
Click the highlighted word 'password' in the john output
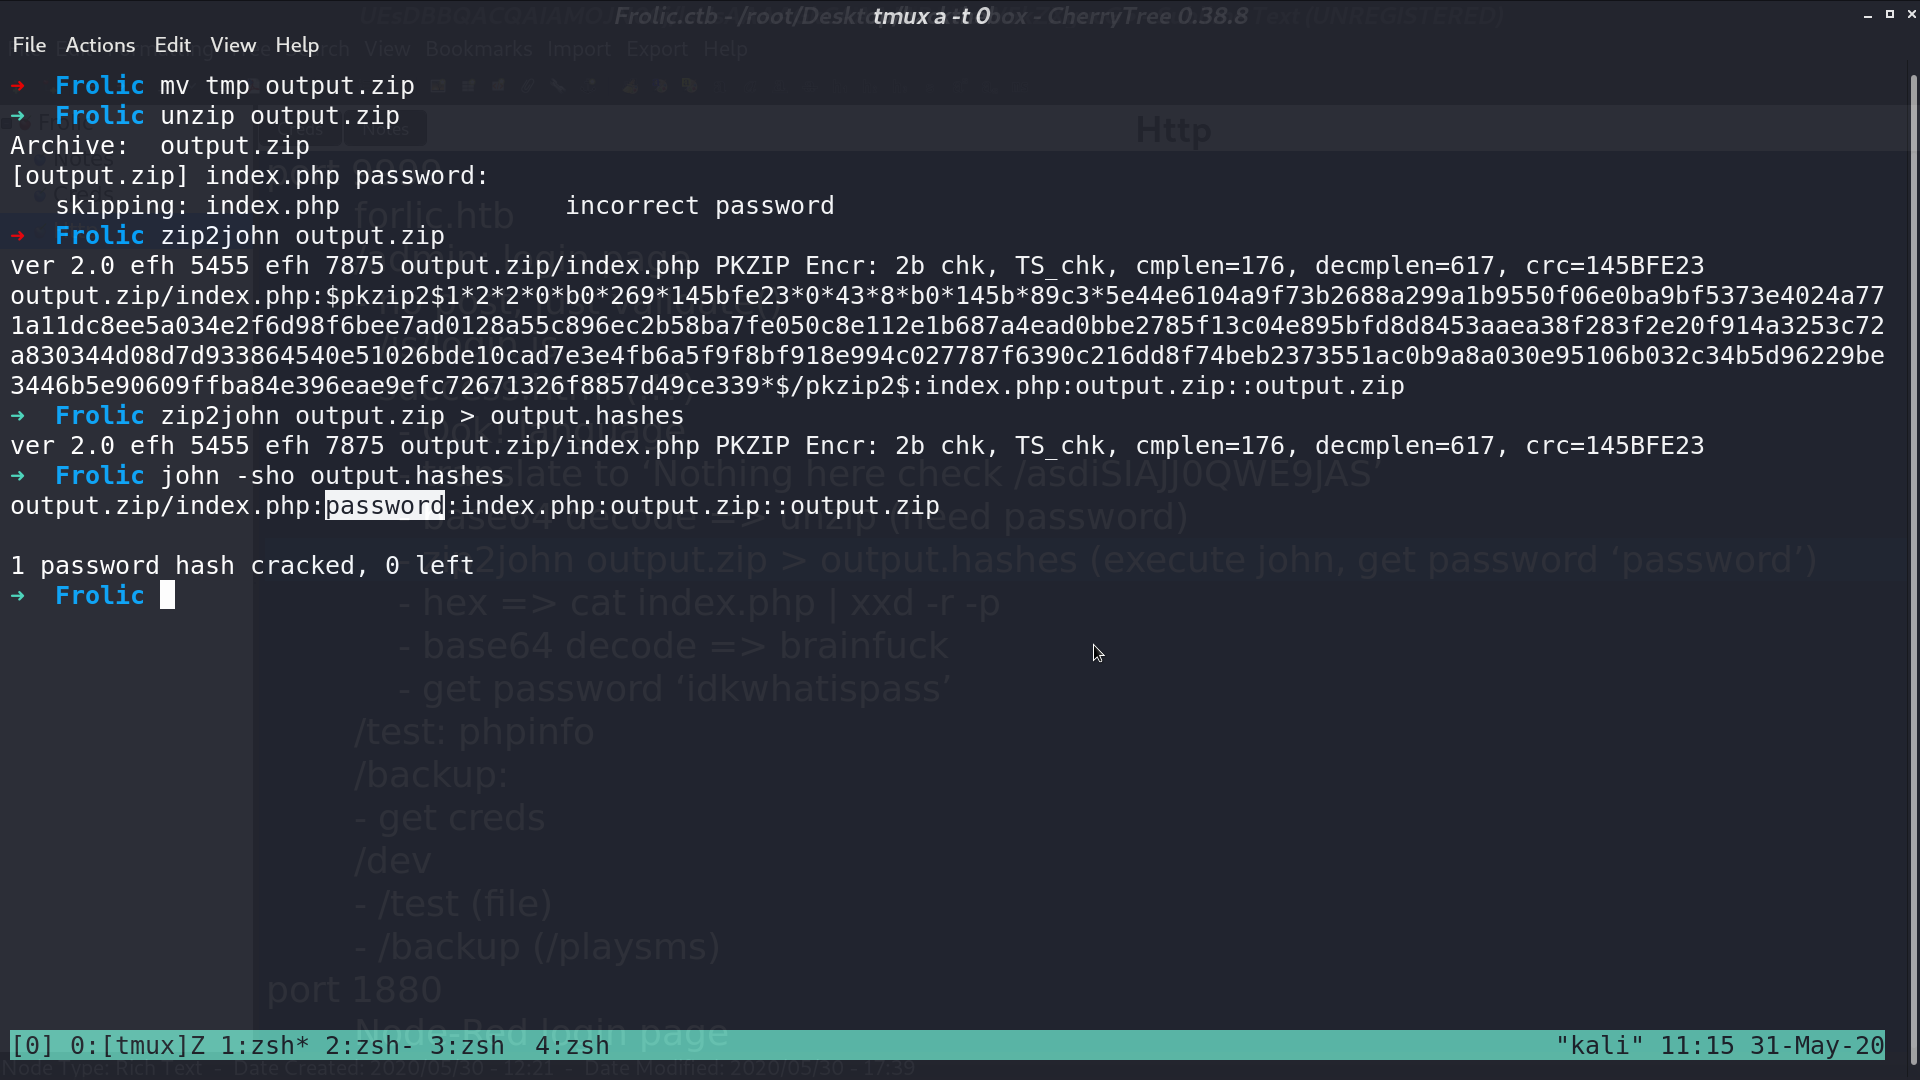pyautogui.click(x=385, y=505)
